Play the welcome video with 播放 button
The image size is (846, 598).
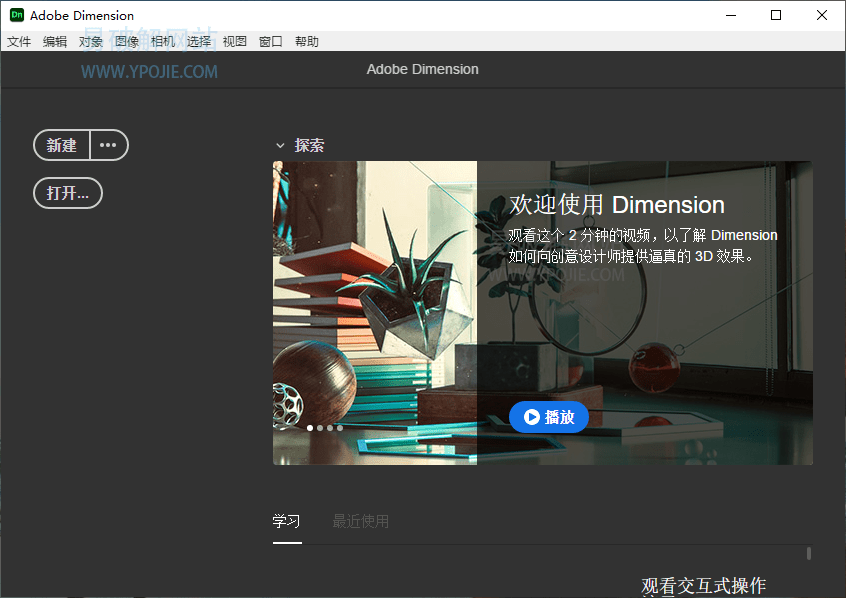coord(549,417)
